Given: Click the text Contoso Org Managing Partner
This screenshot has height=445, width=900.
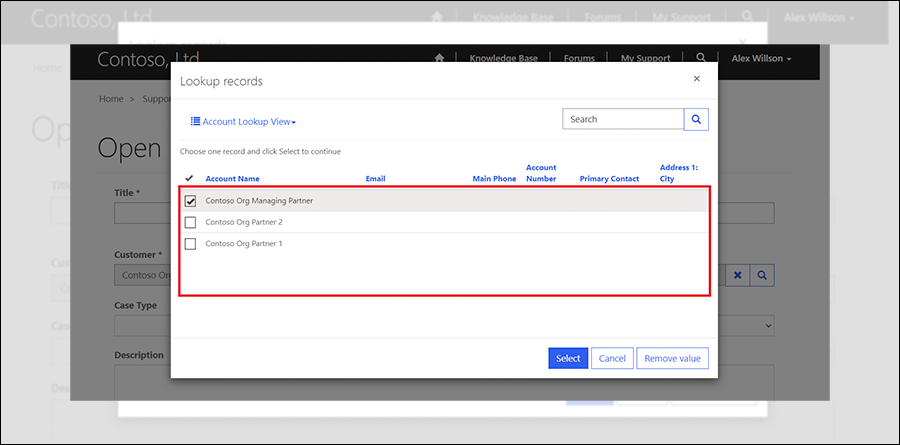Looking at the screenshot, I should (x=259, y=201).
